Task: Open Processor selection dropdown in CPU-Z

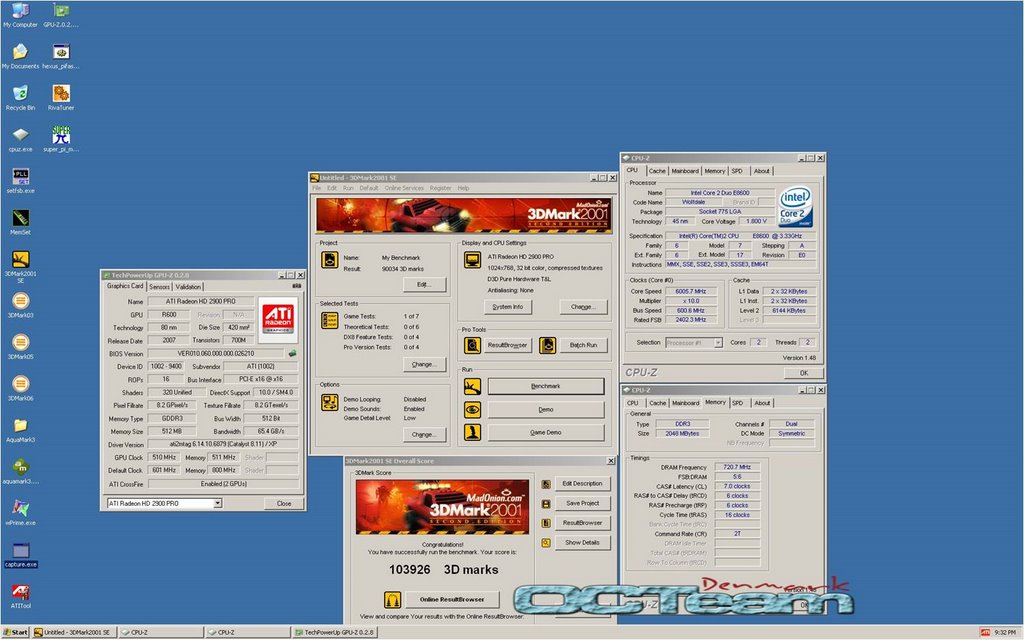Action: [x=718, y=343]
